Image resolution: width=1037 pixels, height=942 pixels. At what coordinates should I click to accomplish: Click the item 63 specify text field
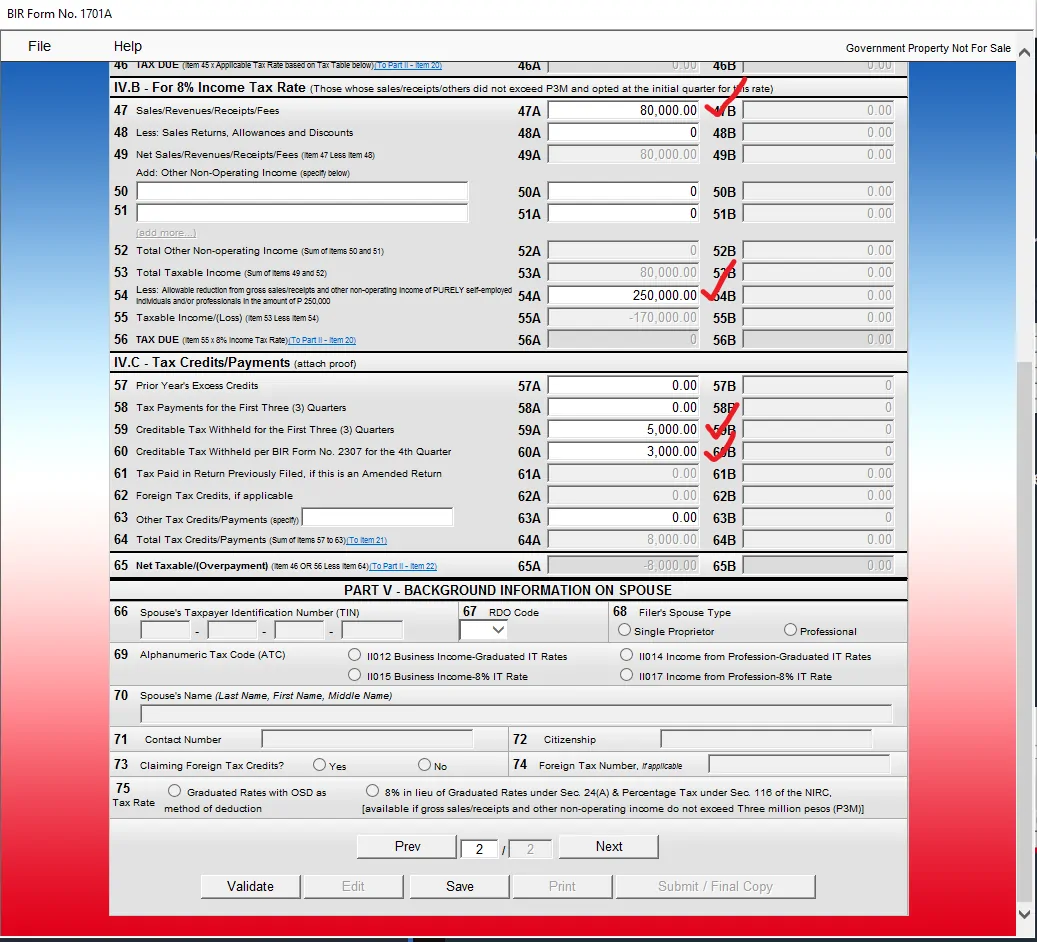(x=377, y=517)
